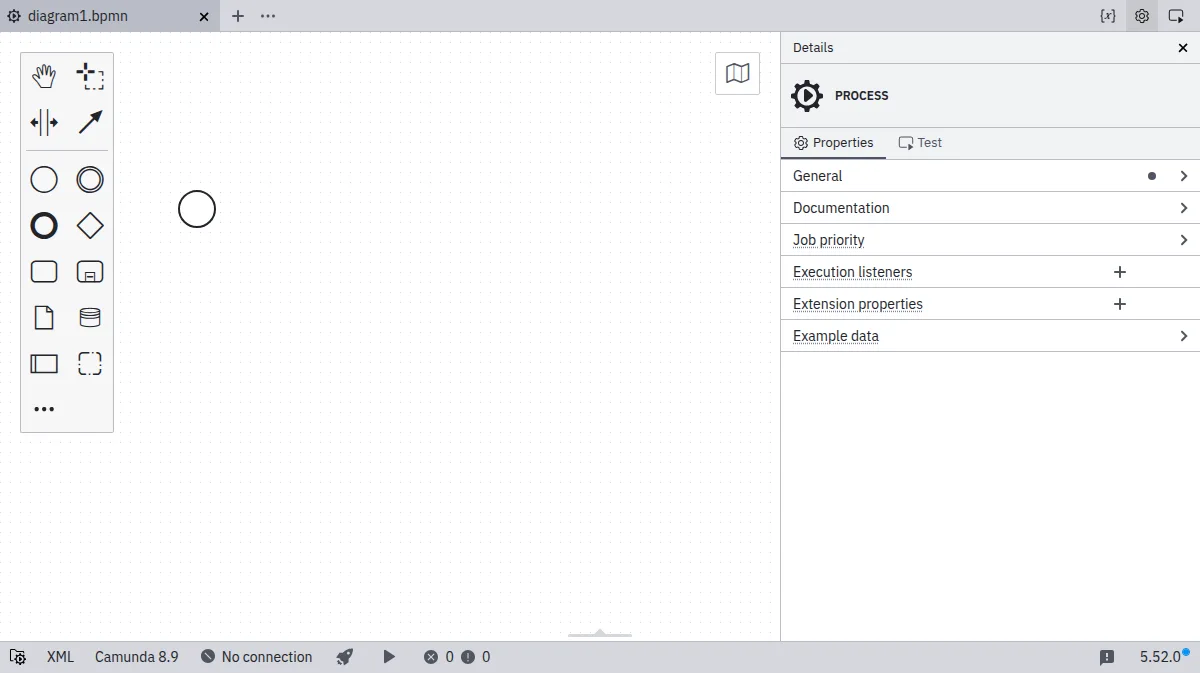Create a data object reference
The height and width of the screenshot is (673, 1200).
[x=44, y=318]
